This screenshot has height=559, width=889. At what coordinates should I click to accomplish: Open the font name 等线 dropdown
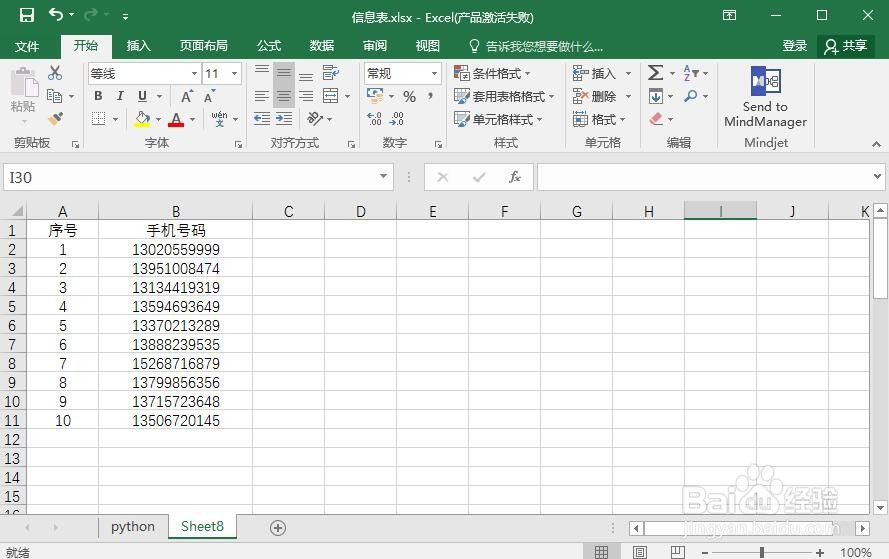(x=194, y=73)
